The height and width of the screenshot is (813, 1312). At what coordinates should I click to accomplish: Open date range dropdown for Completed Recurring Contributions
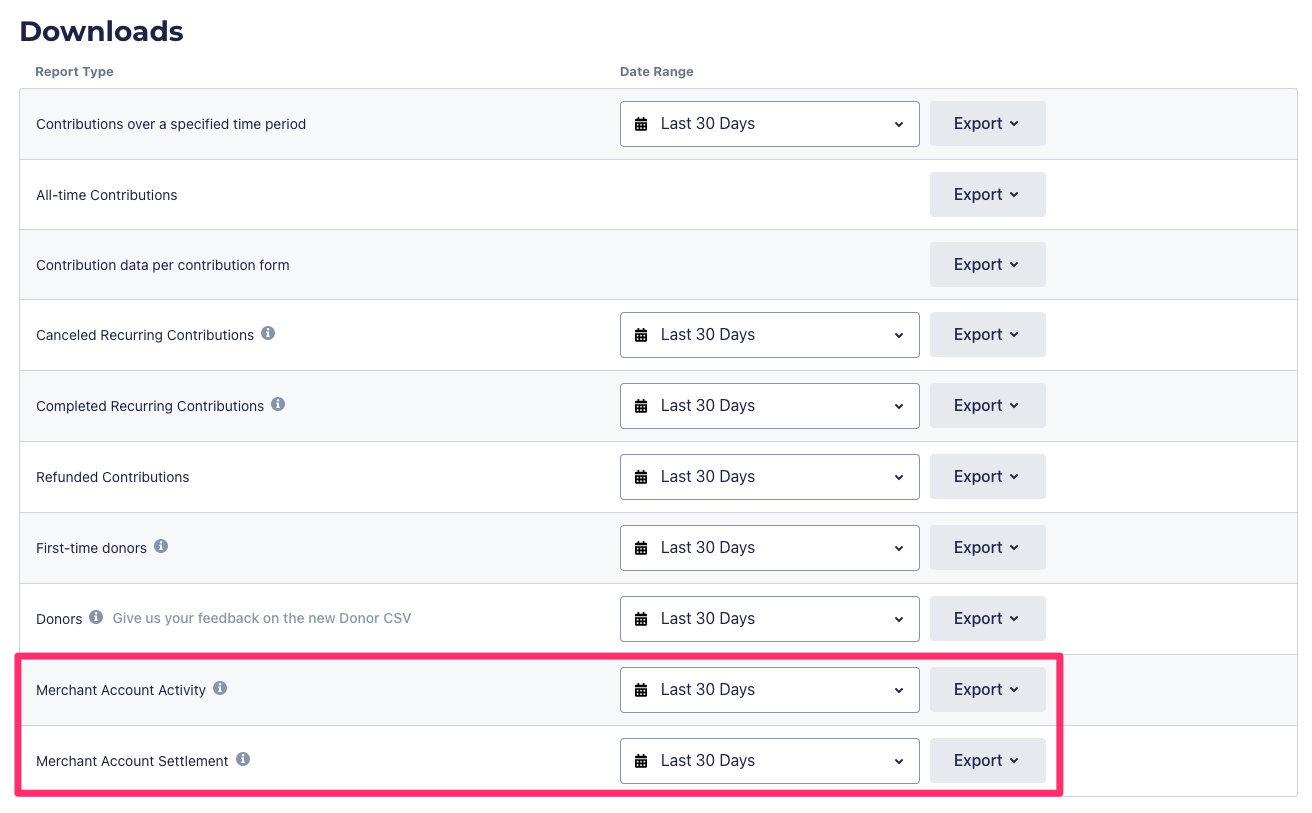769,406
